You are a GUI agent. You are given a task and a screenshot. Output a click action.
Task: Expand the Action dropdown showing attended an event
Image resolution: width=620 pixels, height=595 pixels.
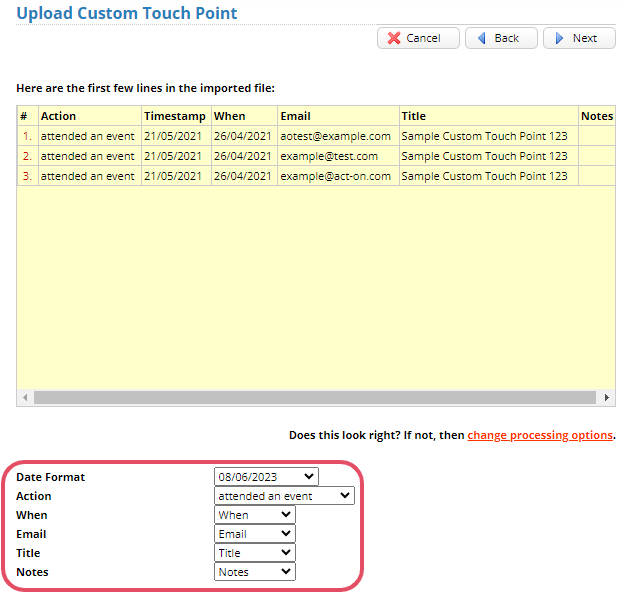click(284, 495)
